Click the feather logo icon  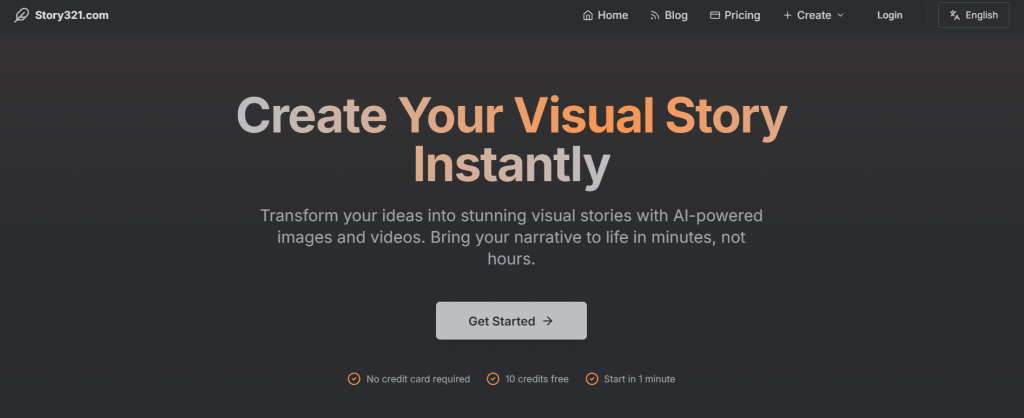click(x=21, y=15)
